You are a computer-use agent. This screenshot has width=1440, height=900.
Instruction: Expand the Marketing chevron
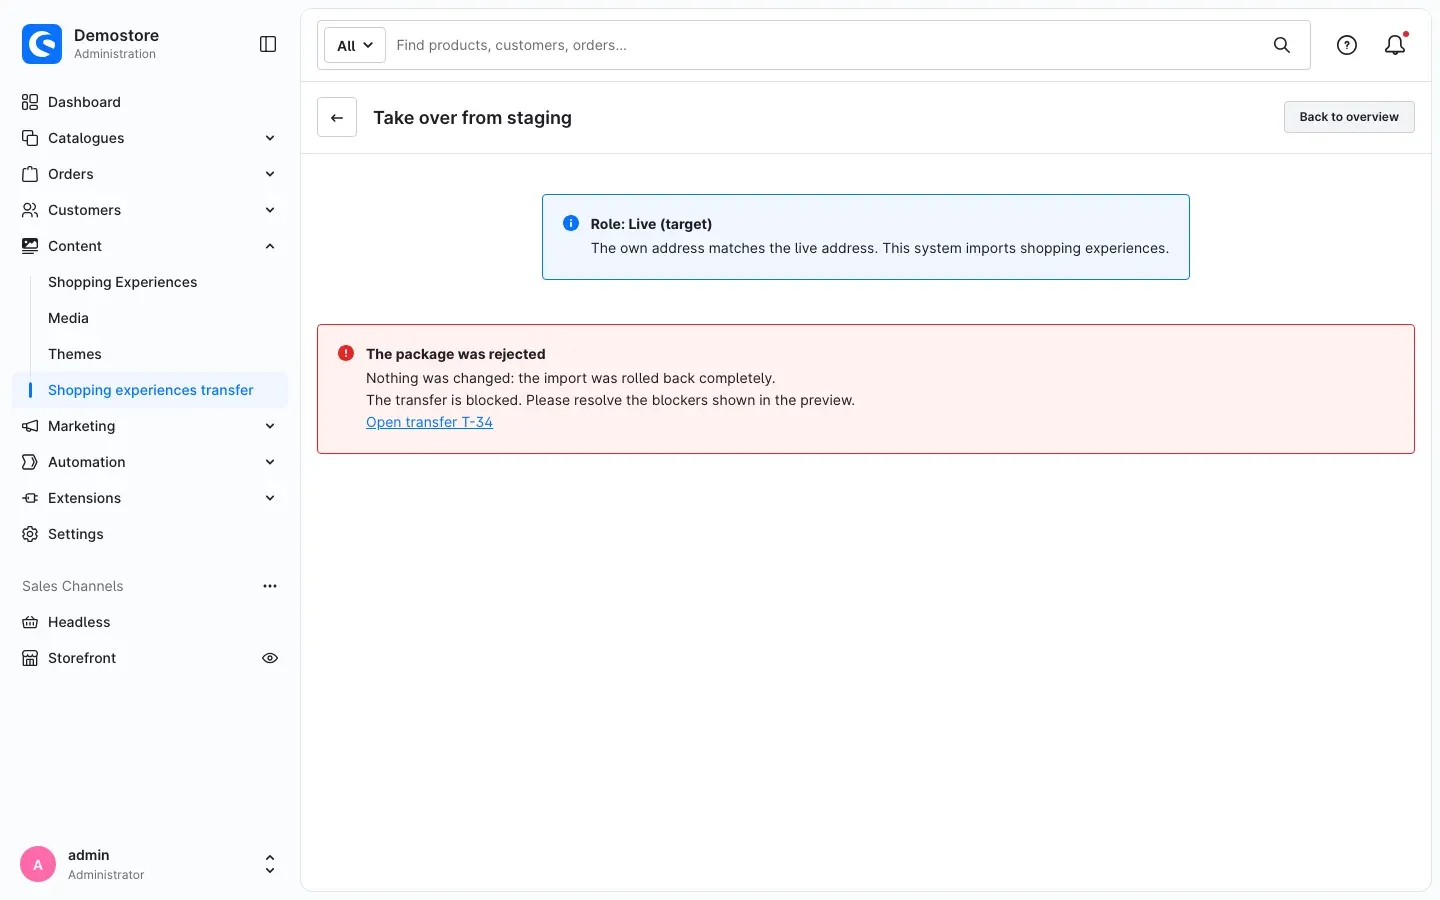(x=270, y=426)
